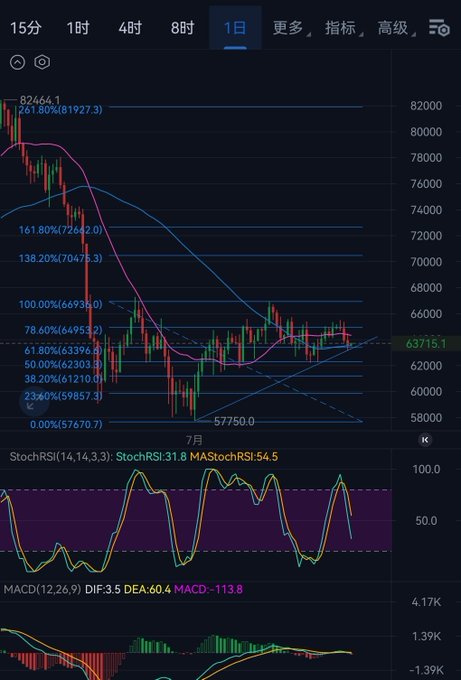
Task: Choose the 4时 interval
Action: coord(130,28)
